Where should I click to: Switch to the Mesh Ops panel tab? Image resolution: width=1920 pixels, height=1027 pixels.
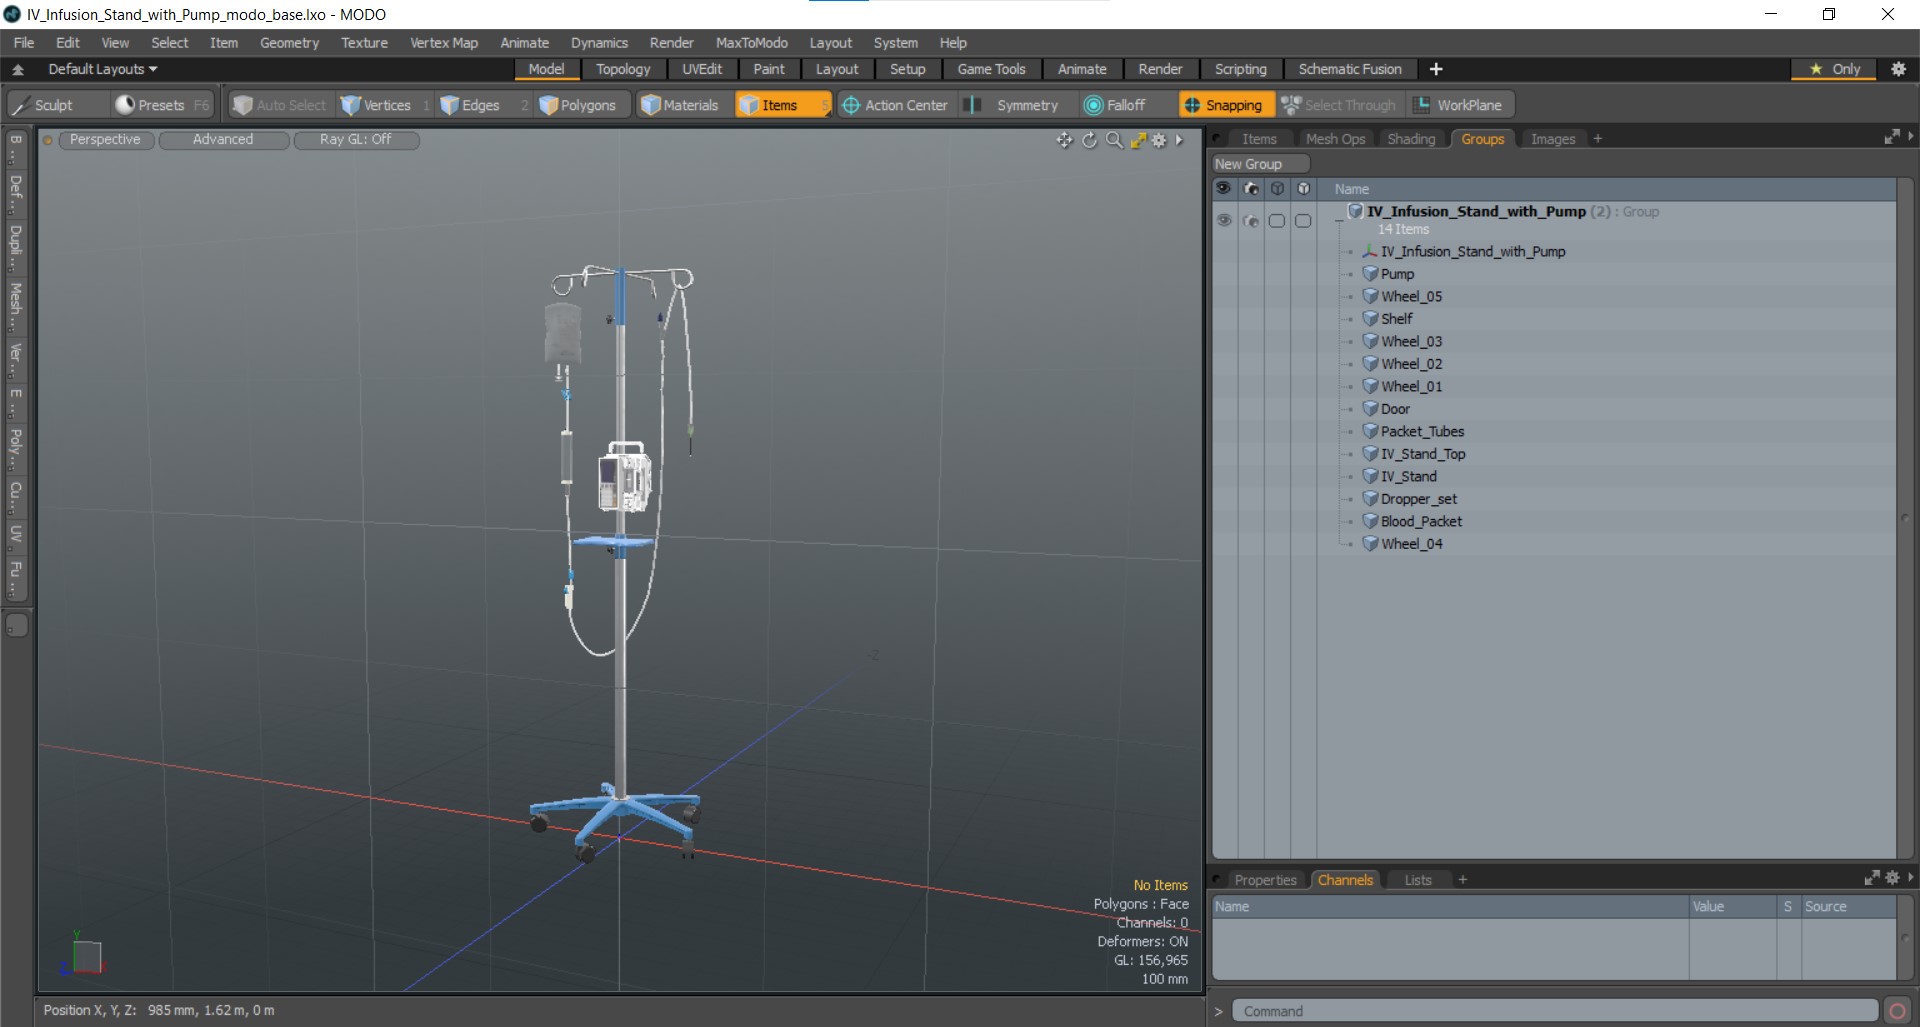[1335, 139]
